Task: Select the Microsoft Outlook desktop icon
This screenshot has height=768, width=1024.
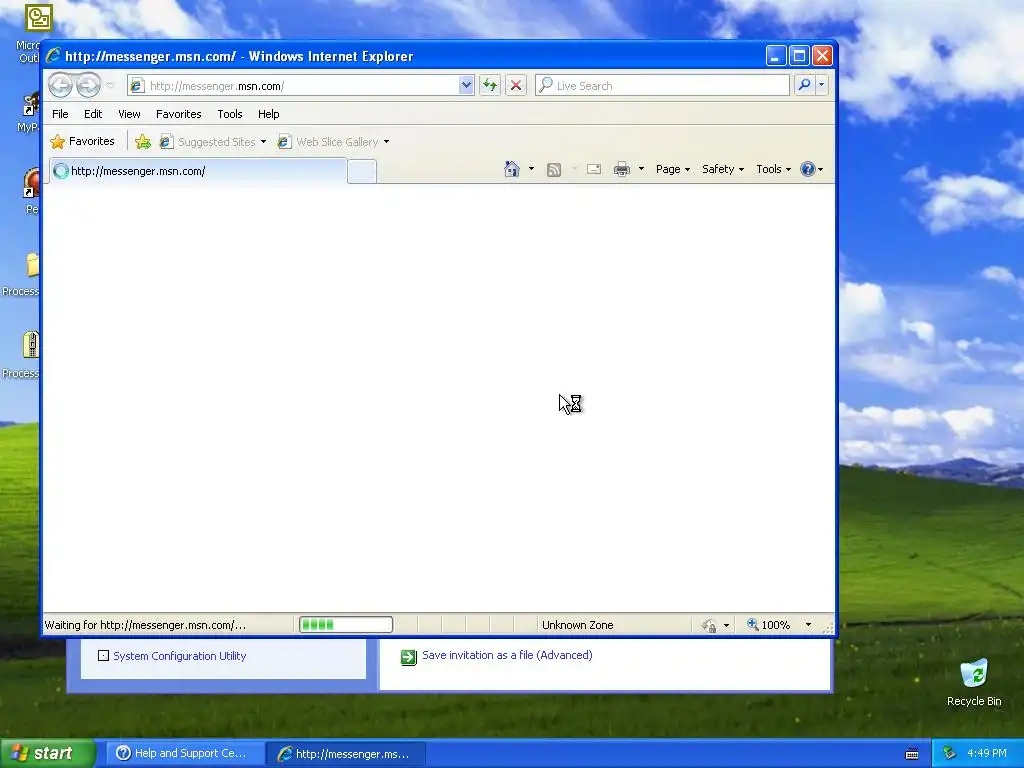Action: pos(31,33)
